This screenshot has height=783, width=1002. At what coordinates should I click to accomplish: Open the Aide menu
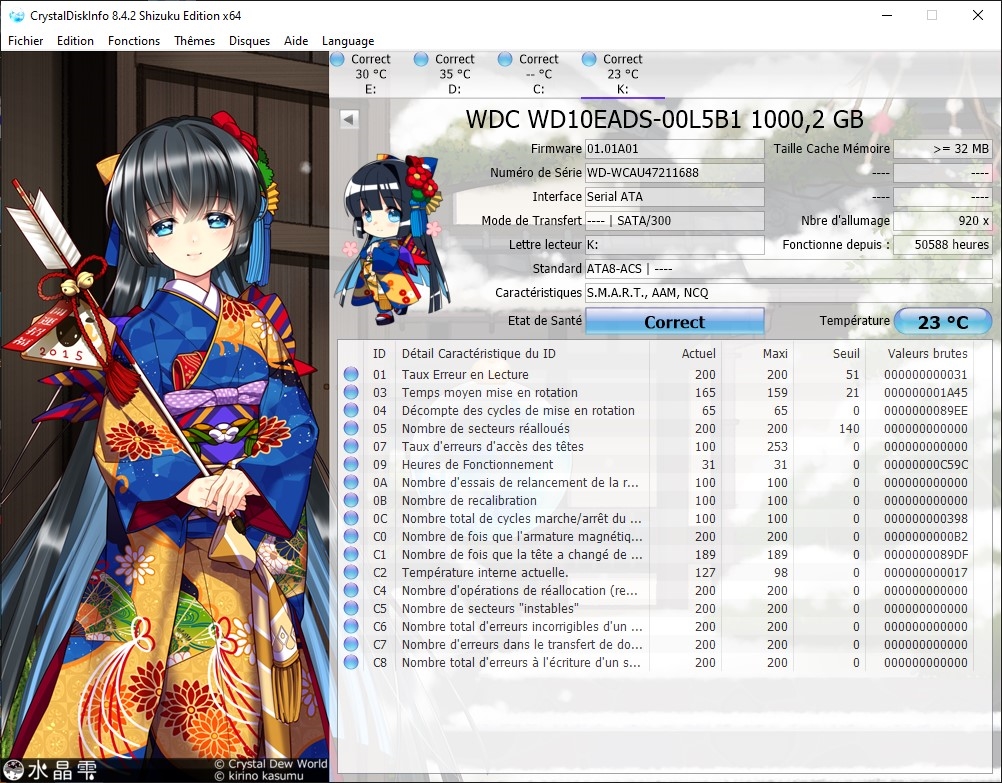296,41
